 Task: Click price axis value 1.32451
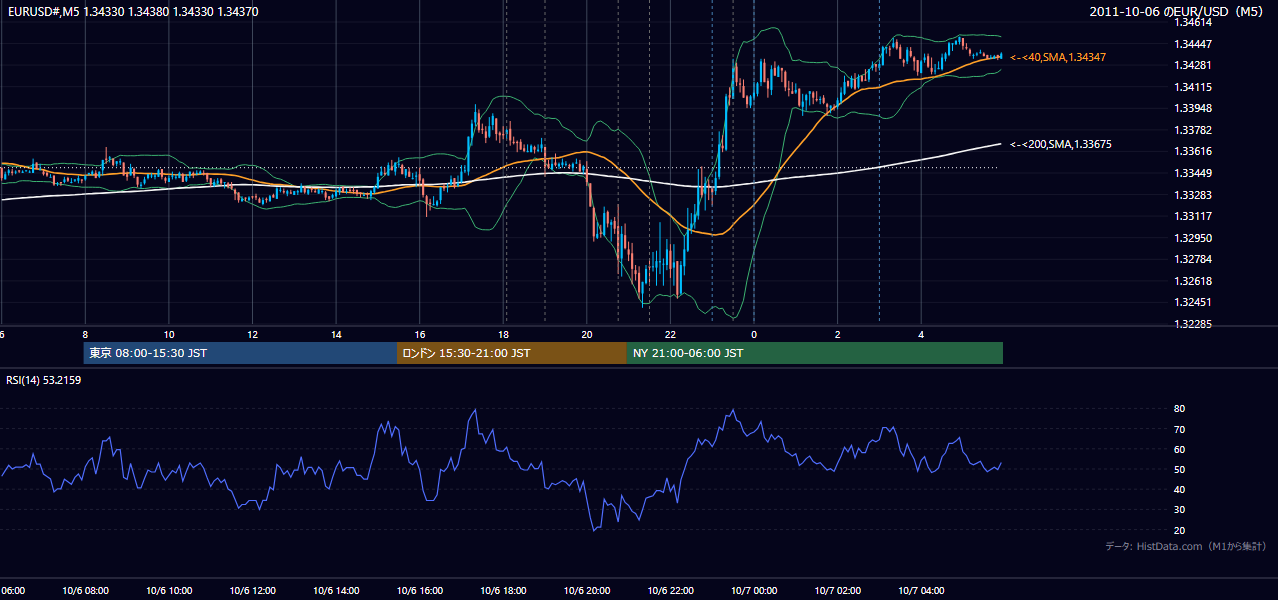[x=1193, y=302]
